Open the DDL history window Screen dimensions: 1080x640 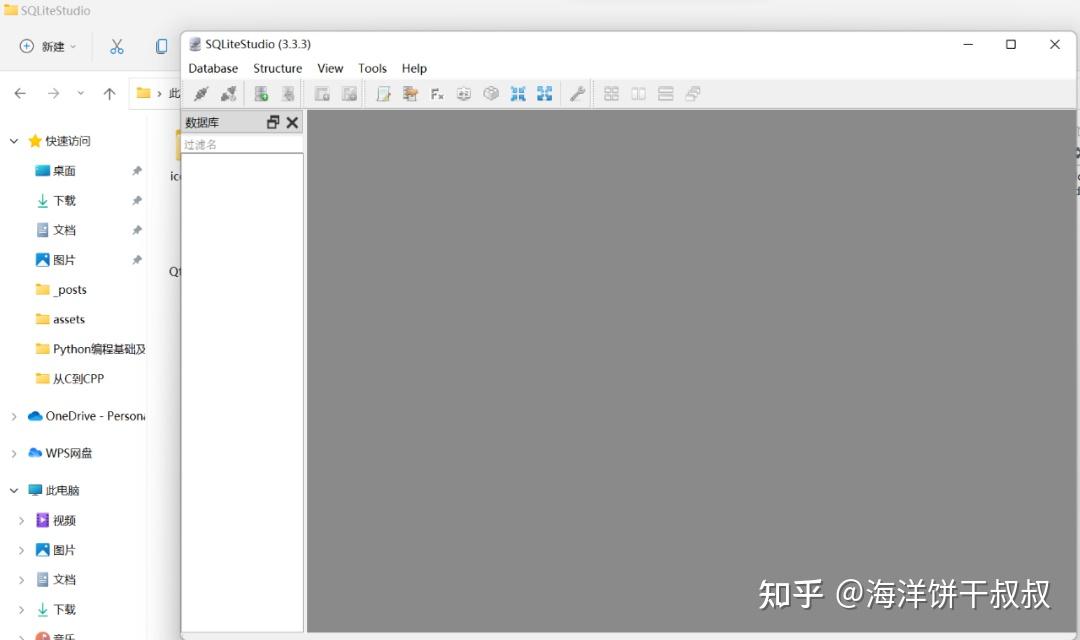(409, 93)
